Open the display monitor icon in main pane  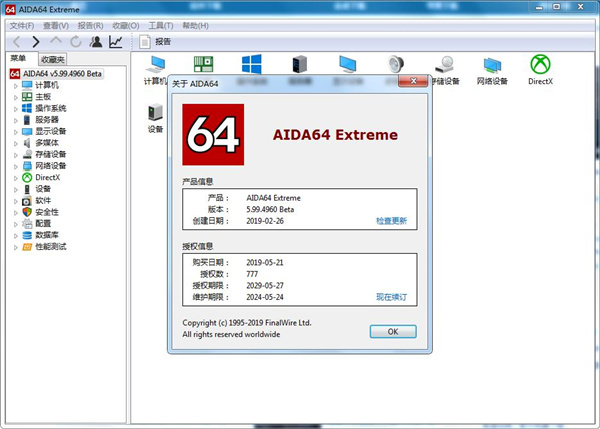click(x=347, y=64)
